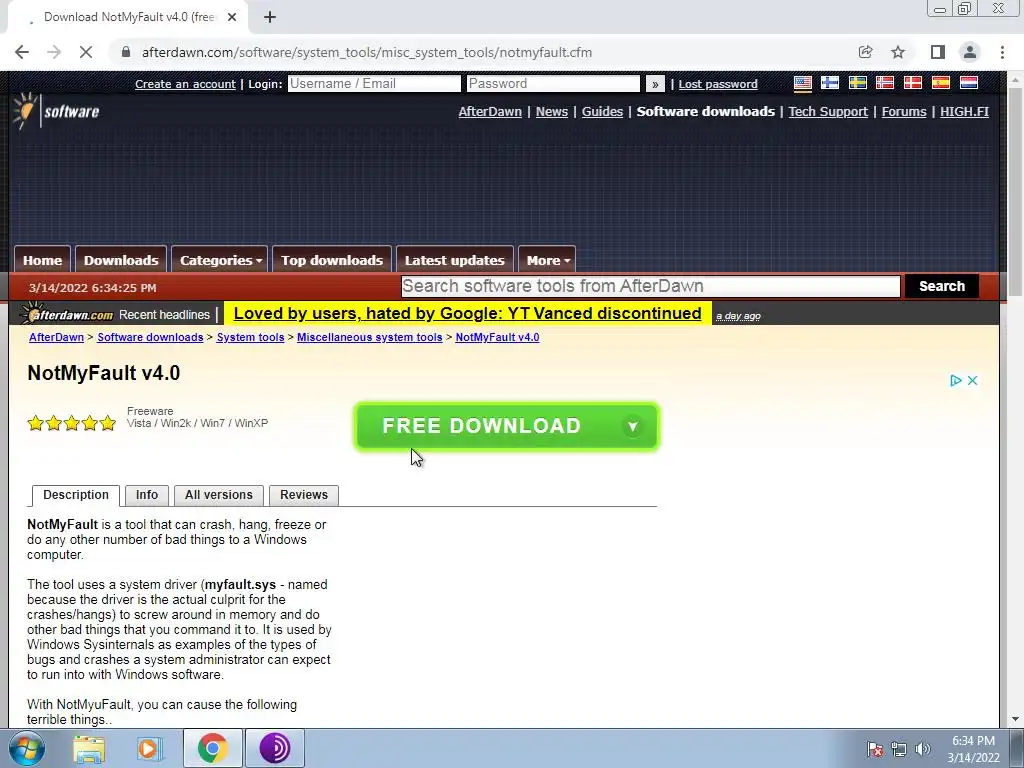Open the Tor Browser taskbar icon
The height and width of the screenshot is (768, 1024).
click(275, 748)
